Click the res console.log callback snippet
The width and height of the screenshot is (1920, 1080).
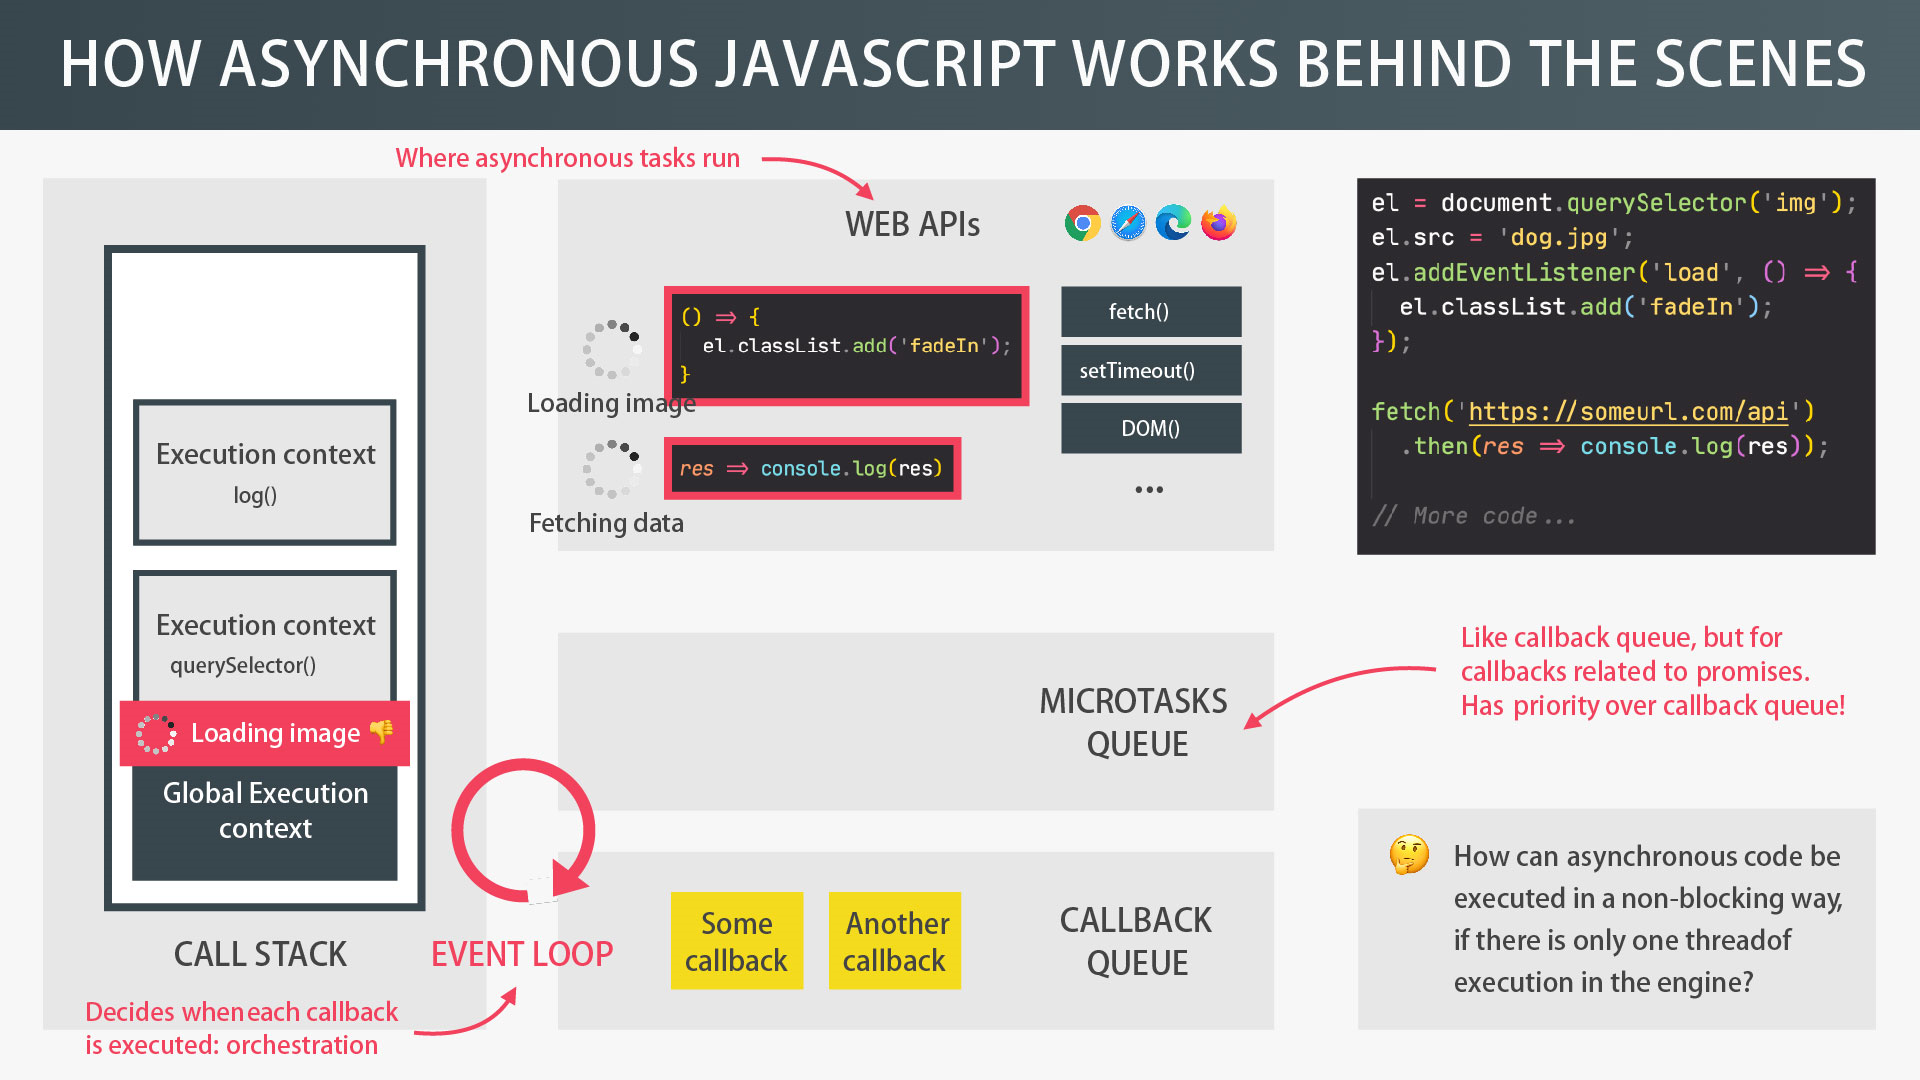pyautogui.click(x=812, y=469)
